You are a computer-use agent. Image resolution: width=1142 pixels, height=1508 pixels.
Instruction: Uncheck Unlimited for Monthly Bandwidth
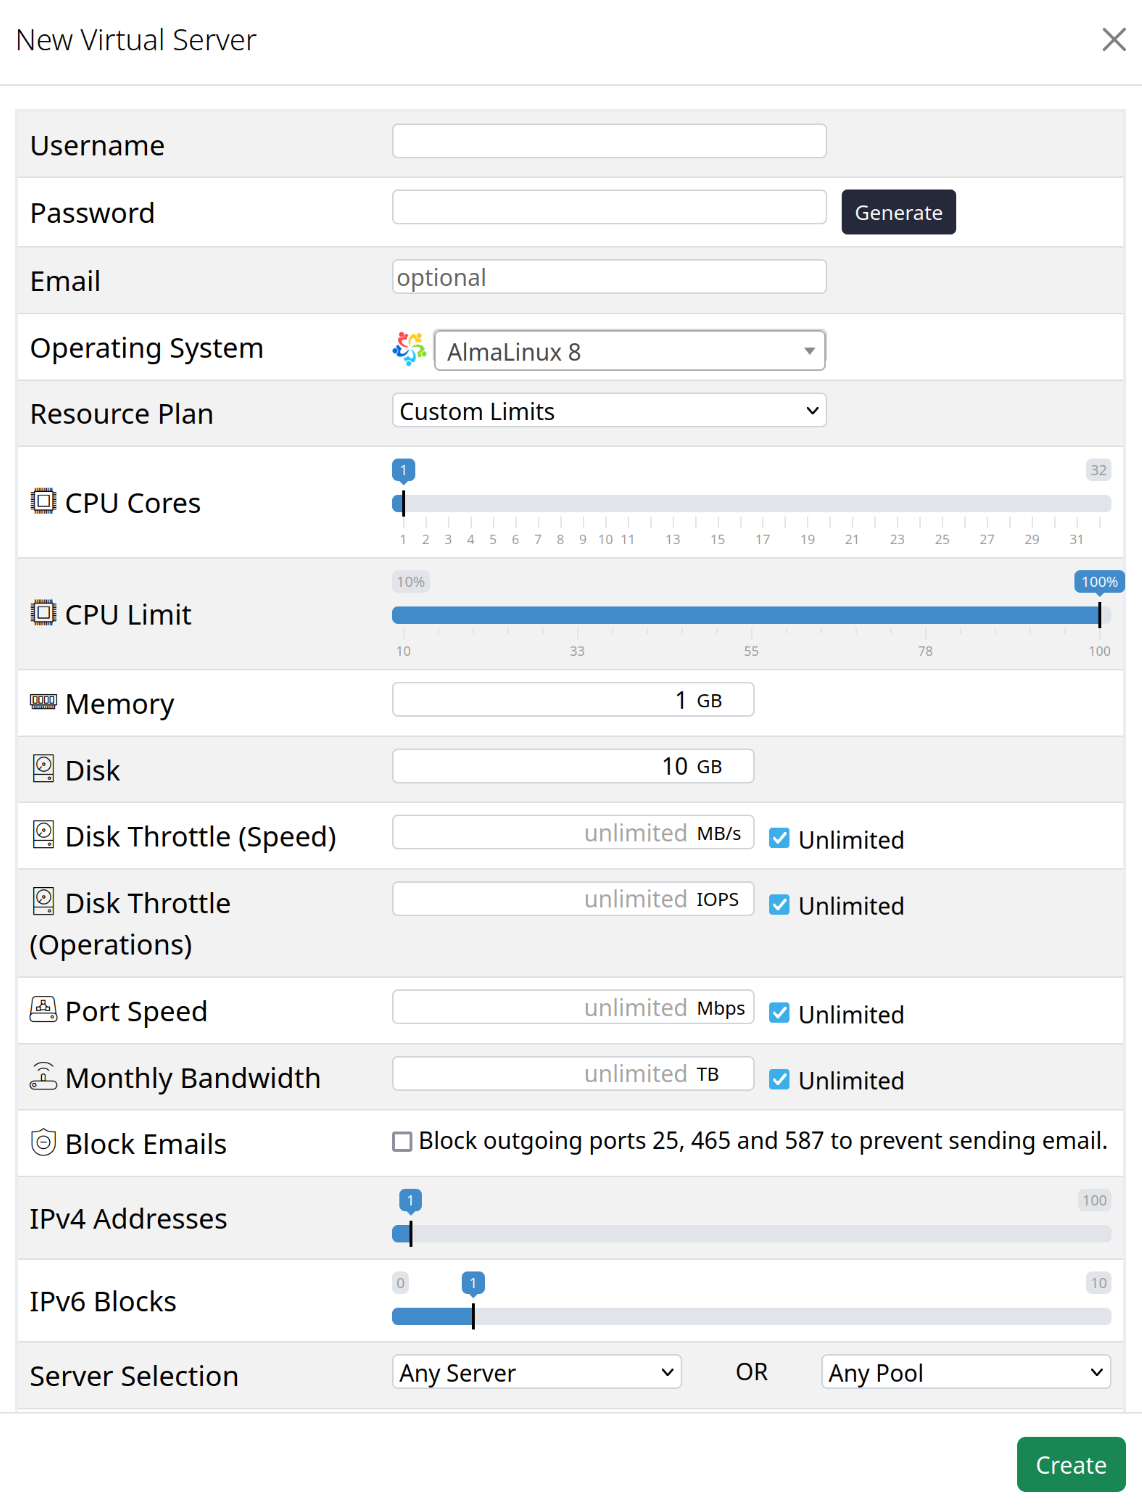click(x=779, y=1080)
